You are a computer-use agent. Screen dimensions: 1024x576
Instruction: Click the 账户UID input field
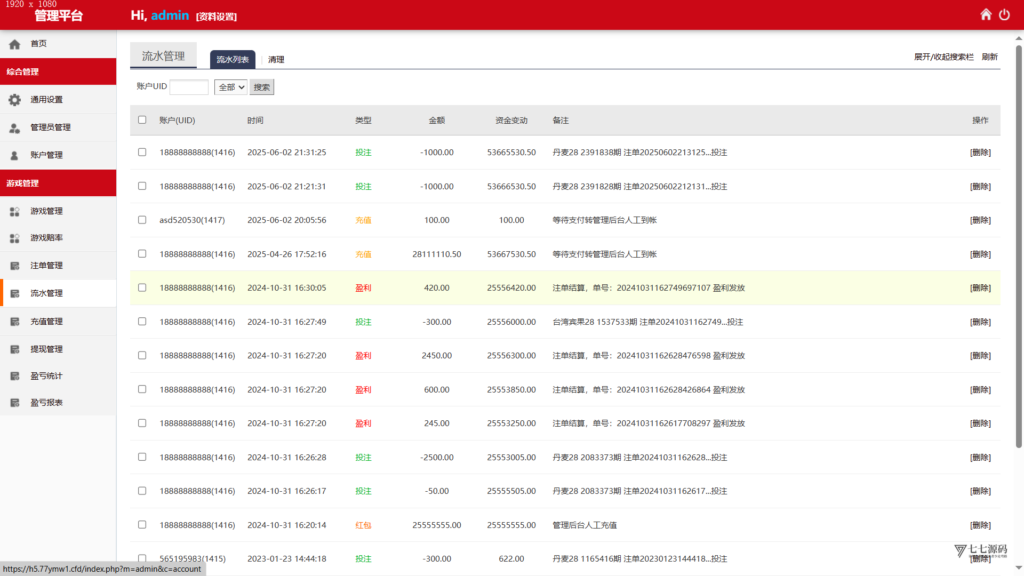click(x=189, y=87)
